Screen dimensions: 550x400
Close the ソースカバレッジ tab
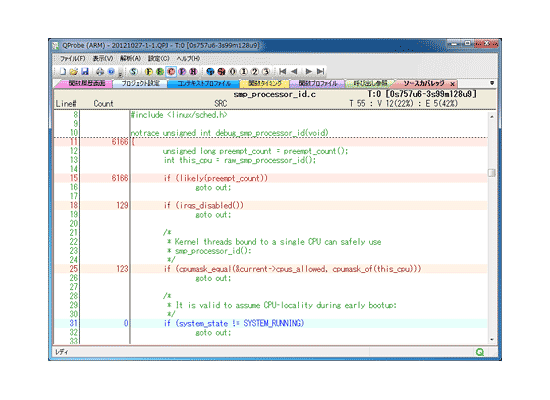click(x=452, y=84)
